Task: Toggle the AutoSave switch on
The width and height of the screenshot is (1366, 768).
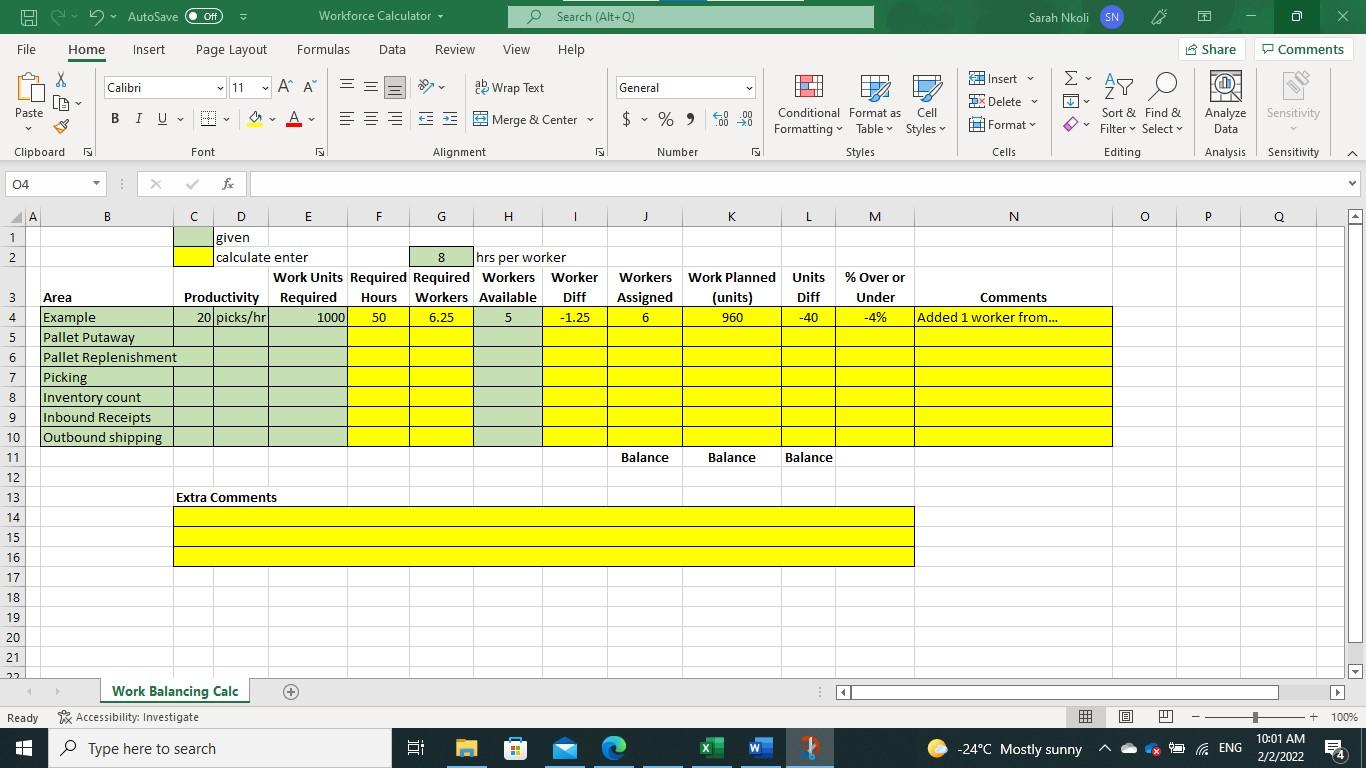Action: coord(198,17)
